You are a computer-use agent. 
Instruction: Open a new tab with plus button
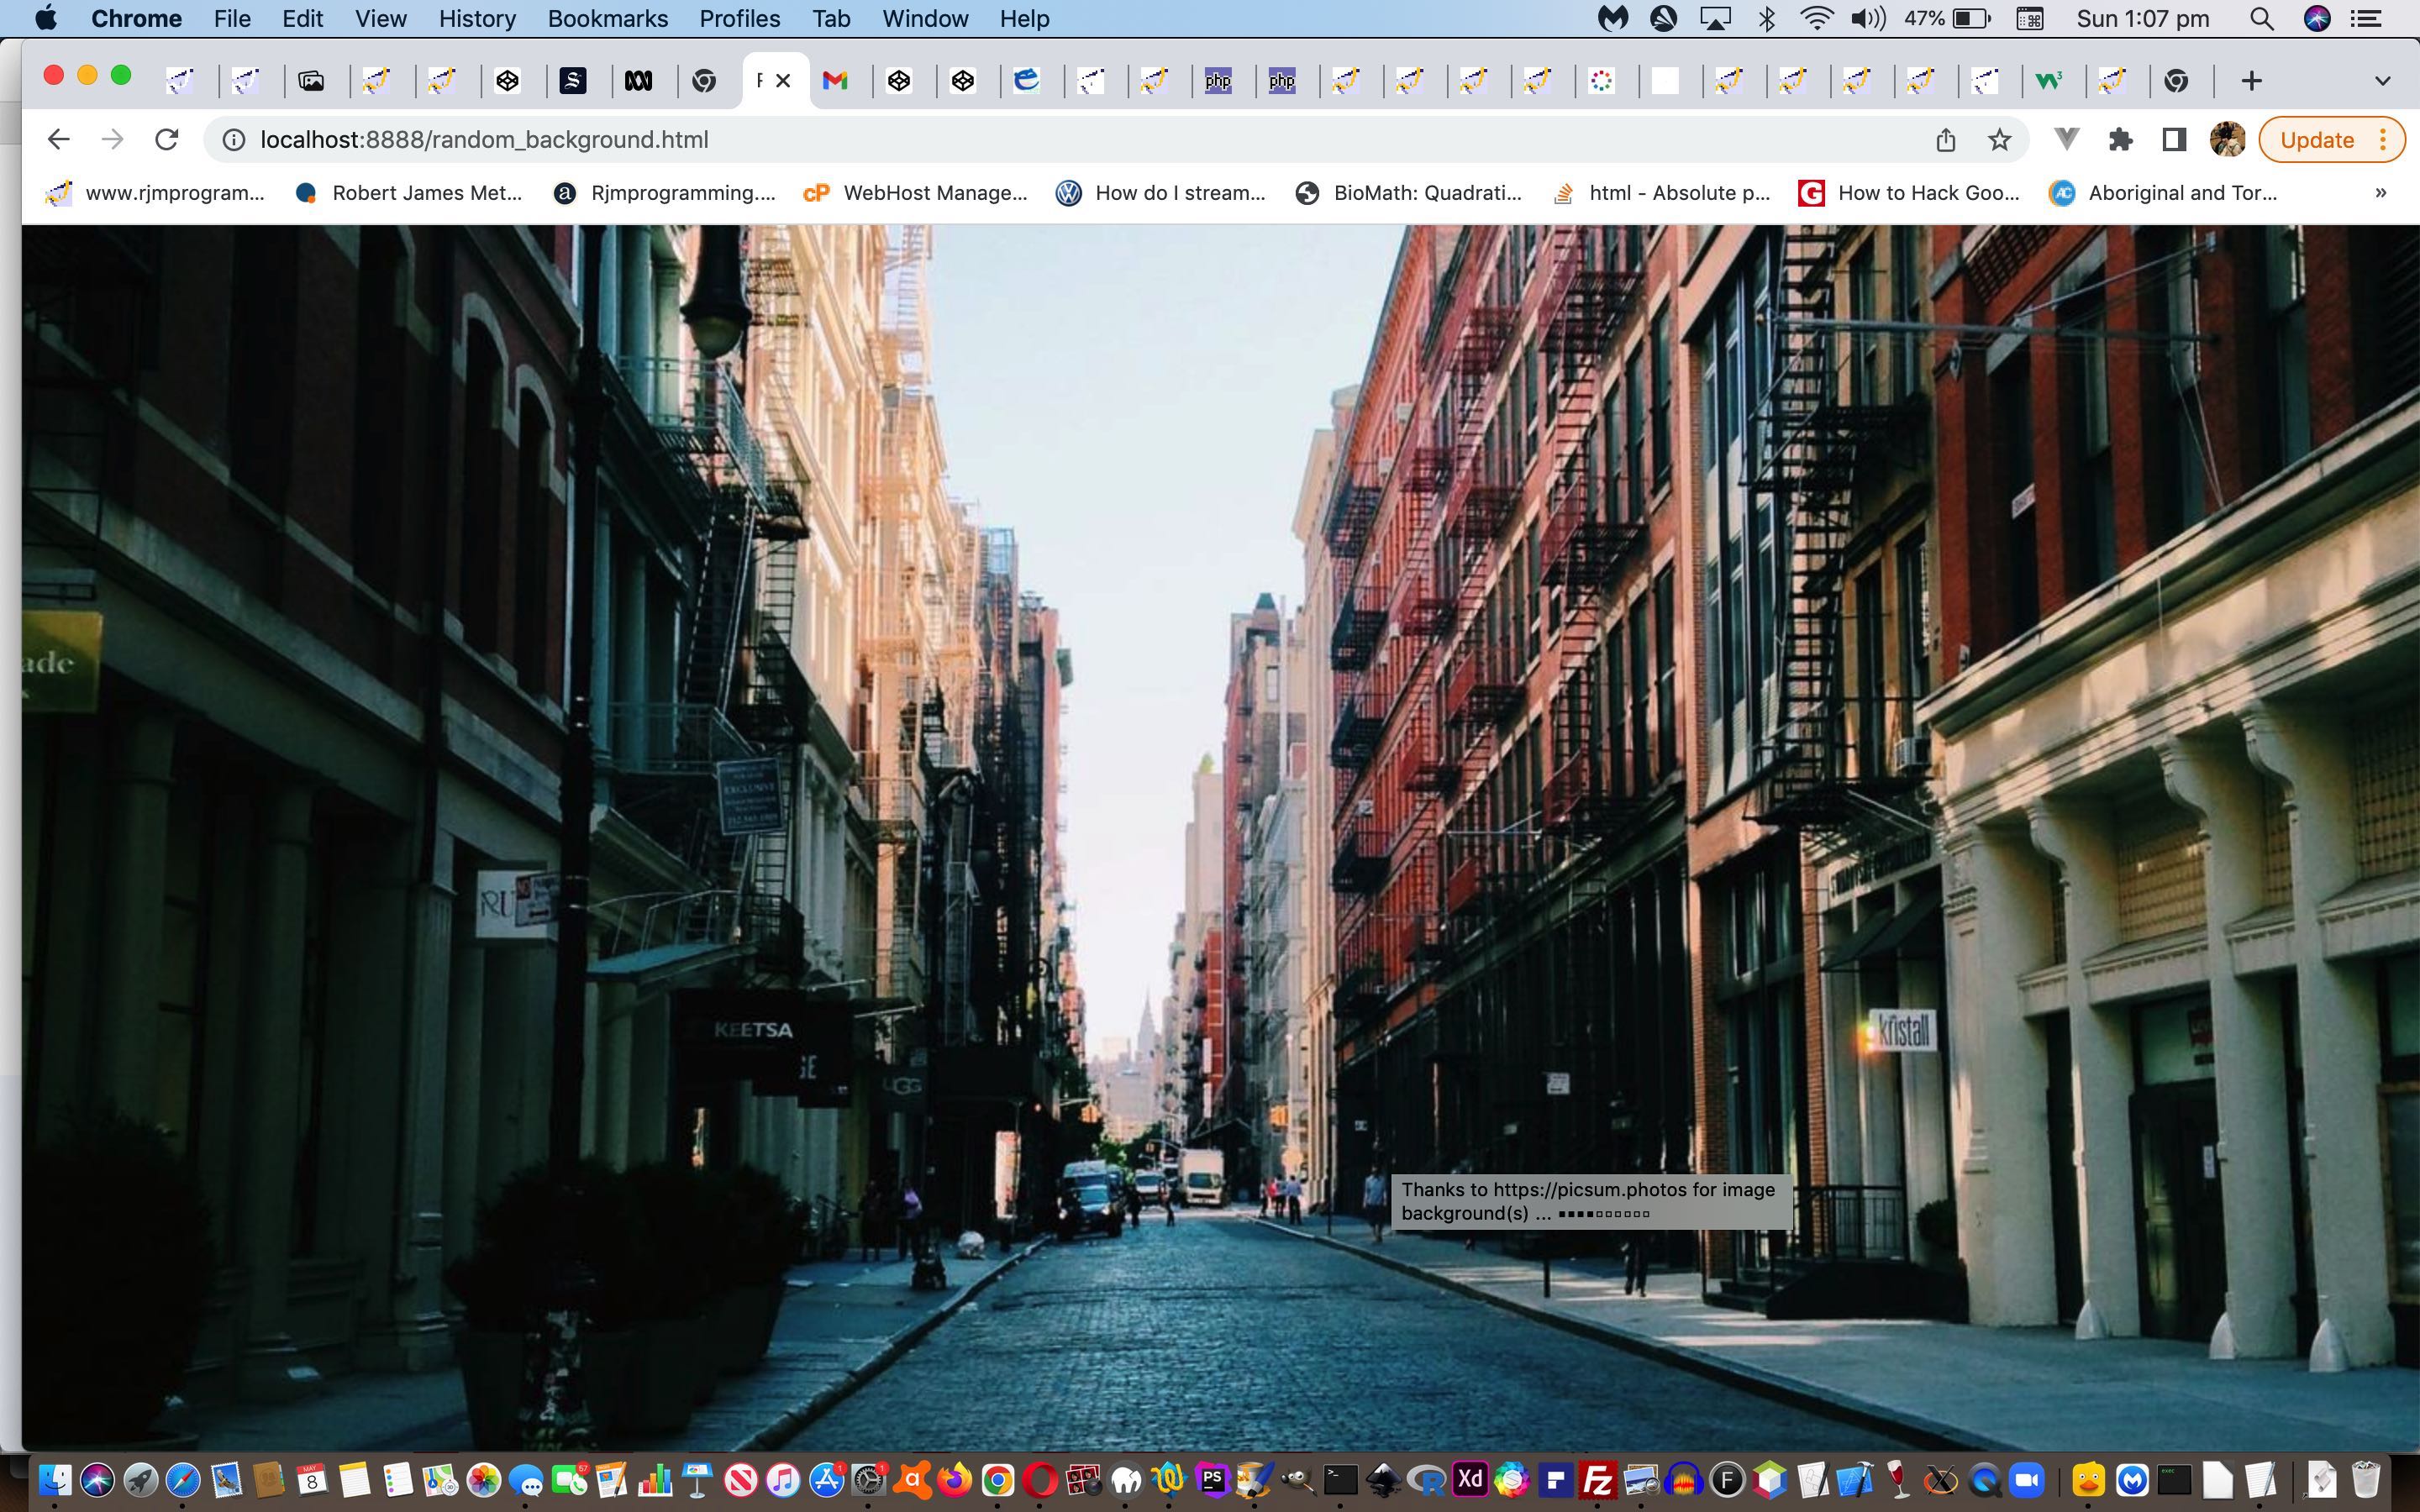click(2251, 81)
